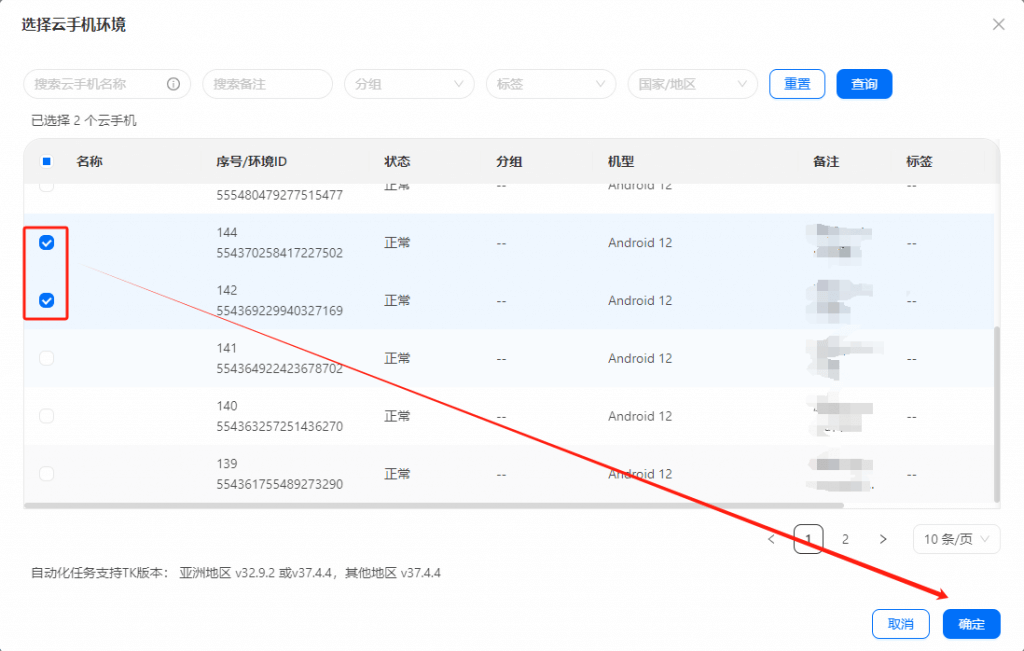1024x651 pixels.
Task: Open the 国家/地区 country filter
Action: (x=692, y=84)
